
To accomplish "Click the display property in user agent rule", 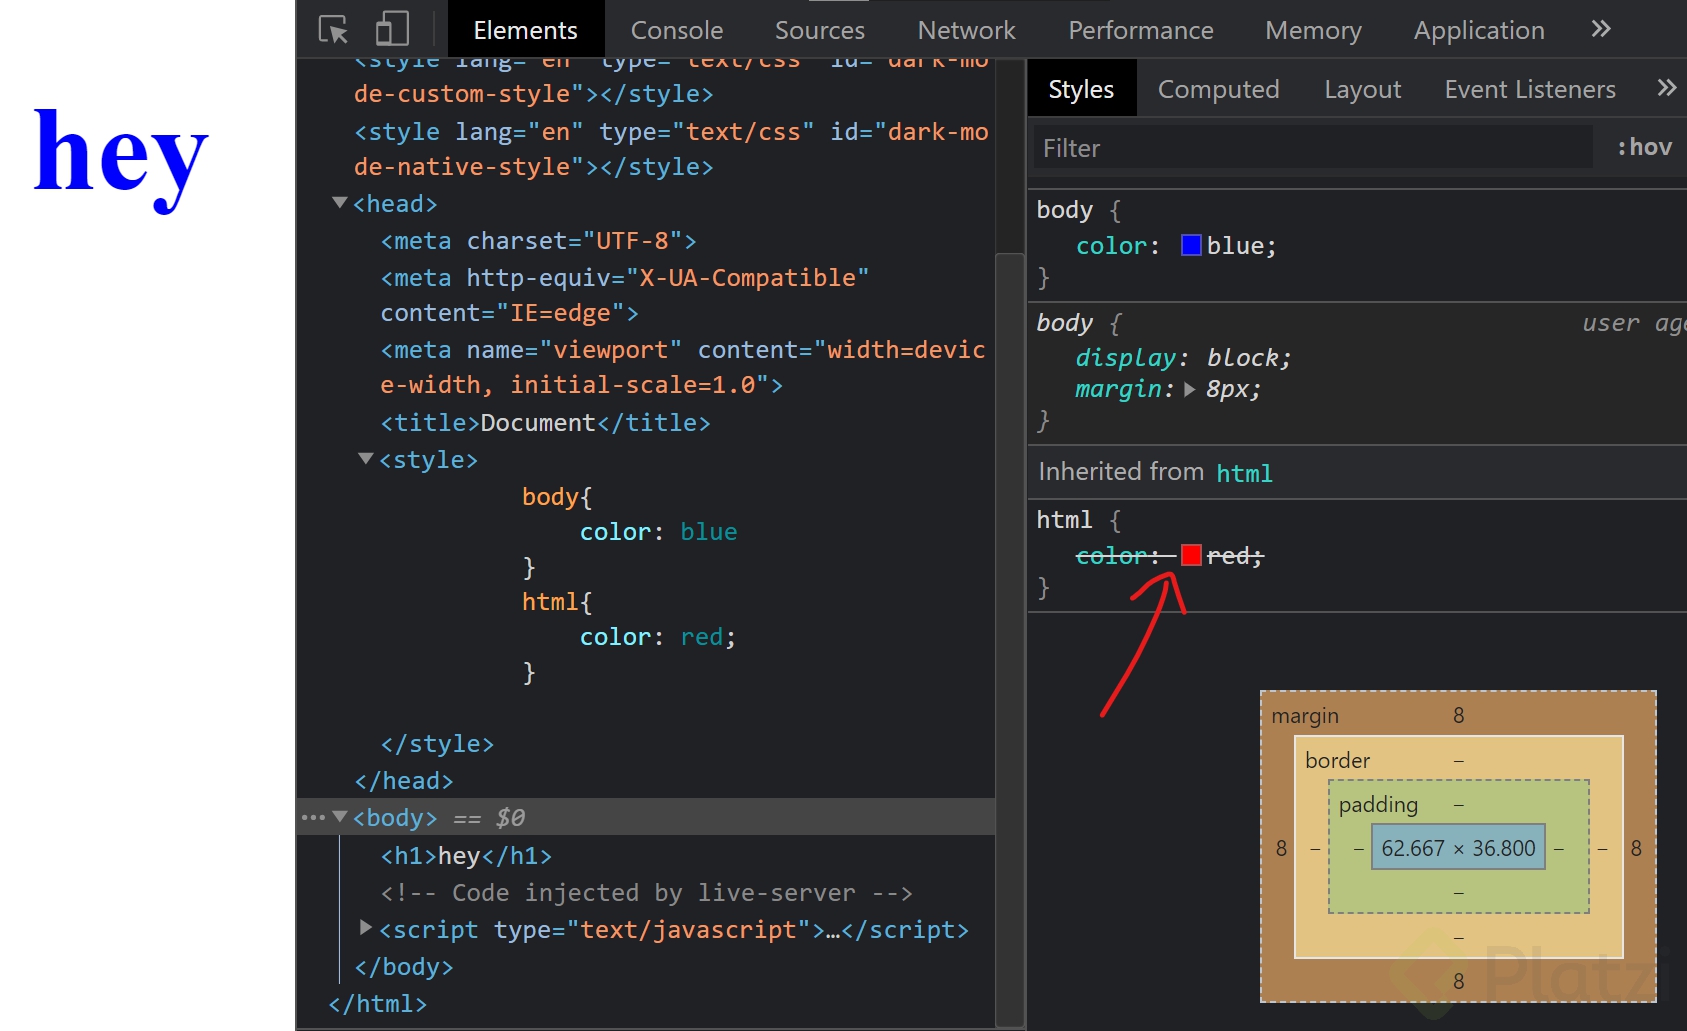I will (x=1126, y=358).
